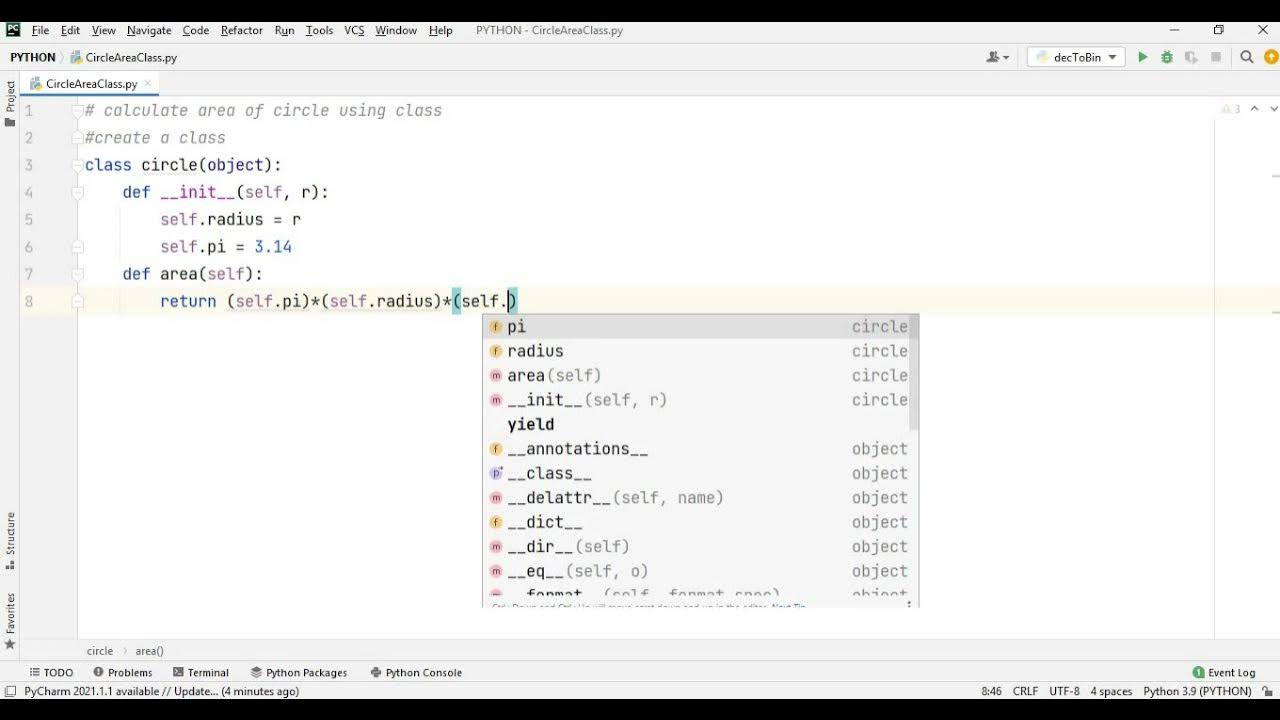Open the Terminal tool window
1280x720 pixels.
(x=201, y=673)
